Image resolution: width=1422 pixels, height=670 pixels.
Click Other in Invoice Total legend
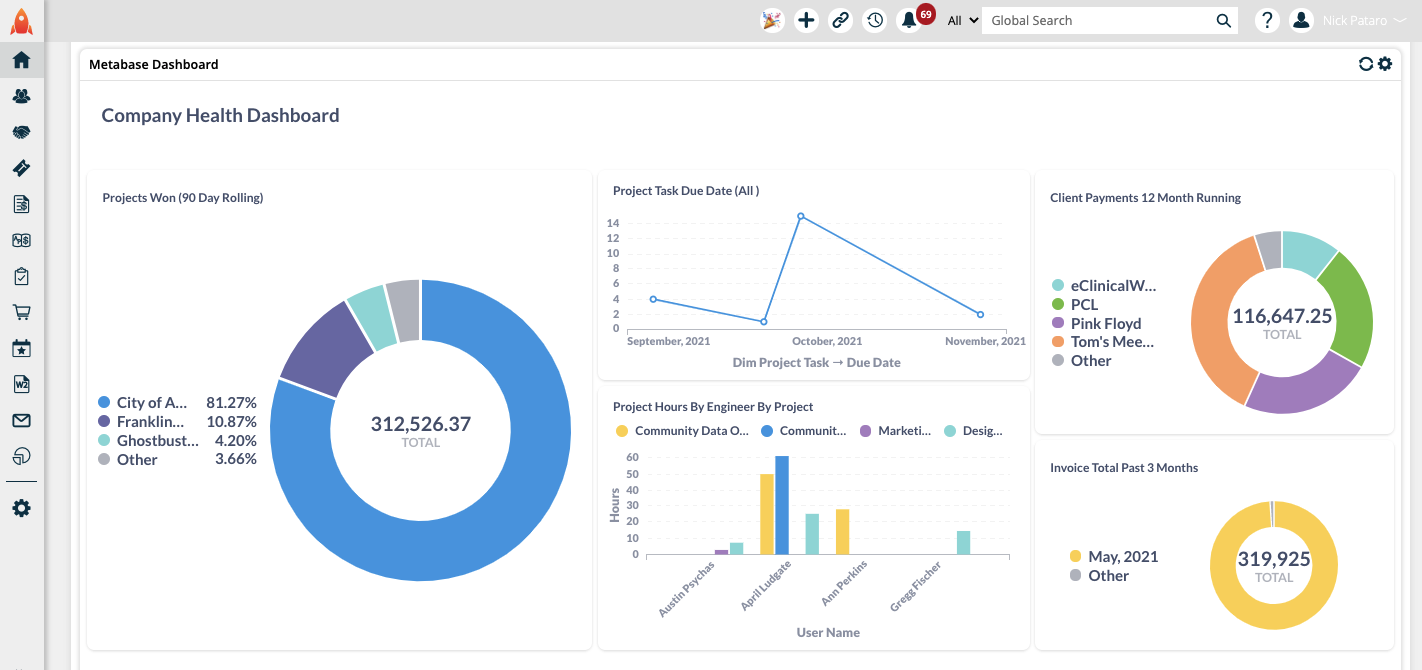[1099, 575]
